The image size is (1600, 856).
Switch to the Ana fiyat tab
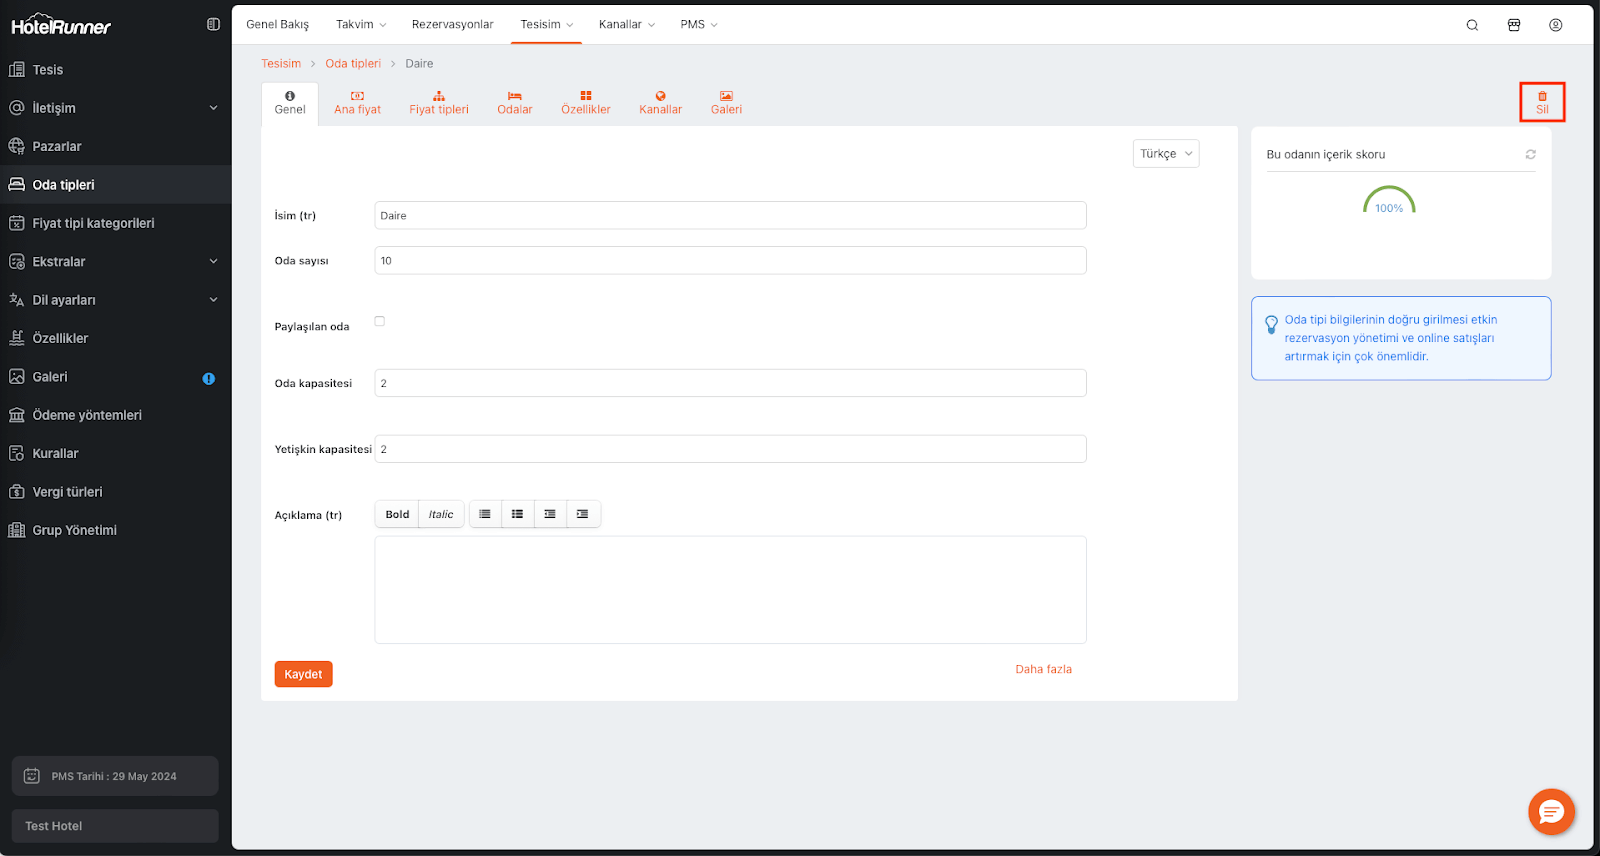(x=357, y=103)
